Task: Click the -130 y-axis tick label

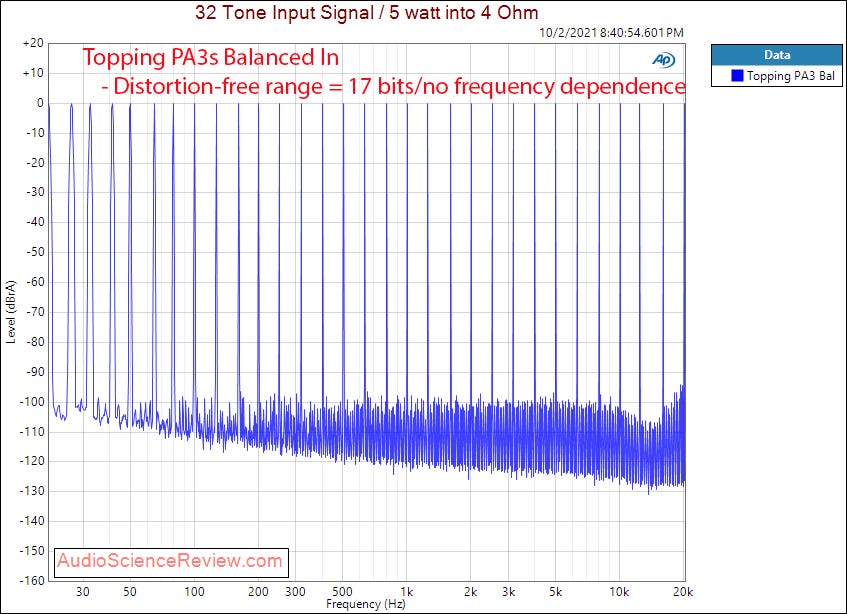Action: coord(31,491)
